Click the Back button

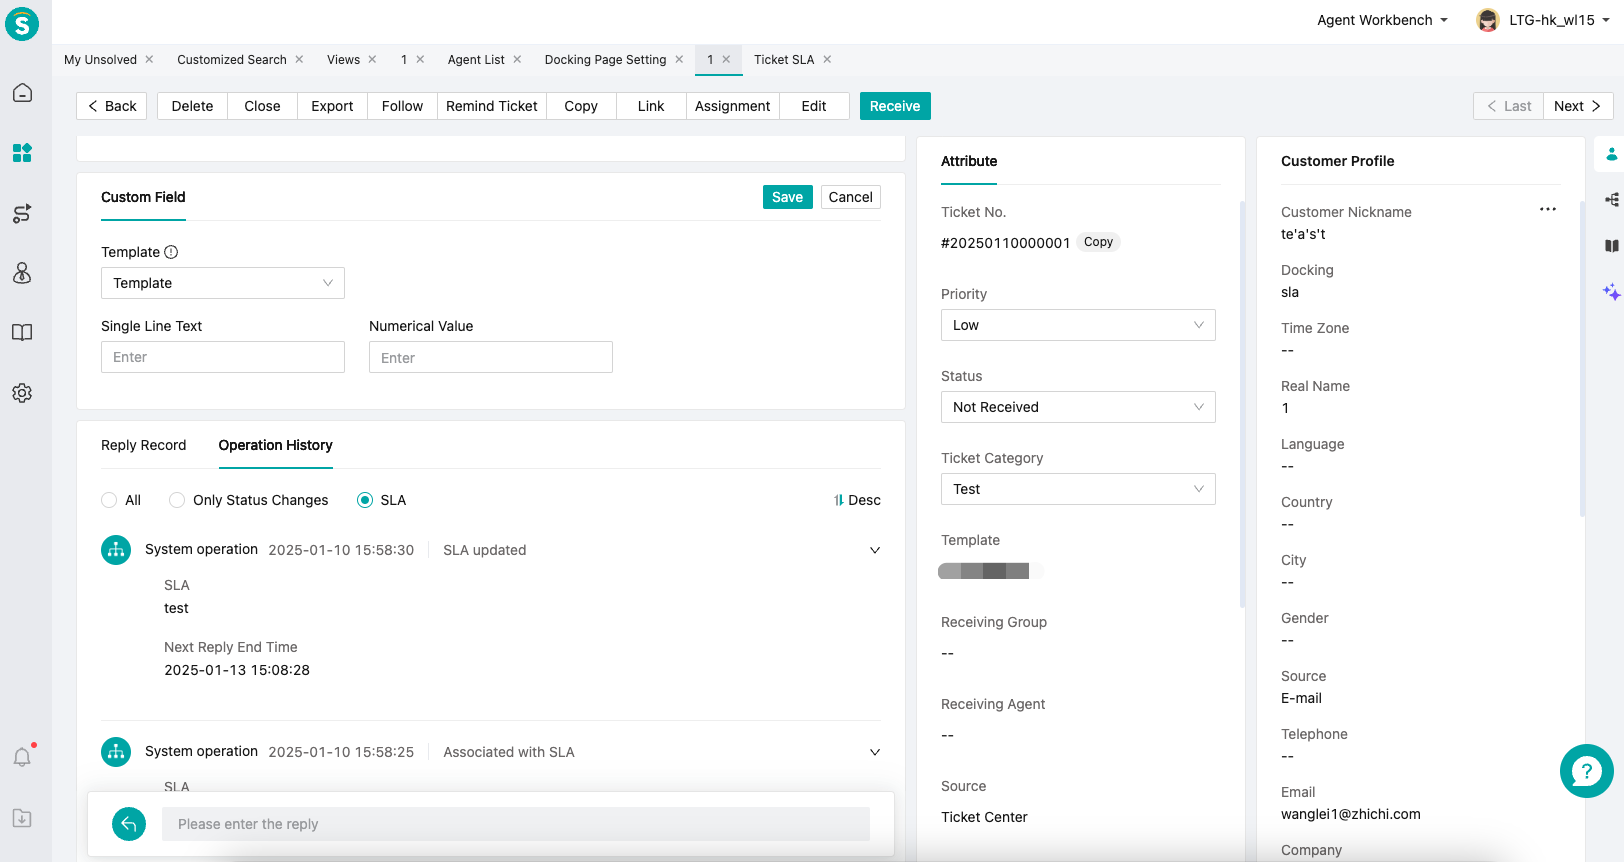(112, 106)
